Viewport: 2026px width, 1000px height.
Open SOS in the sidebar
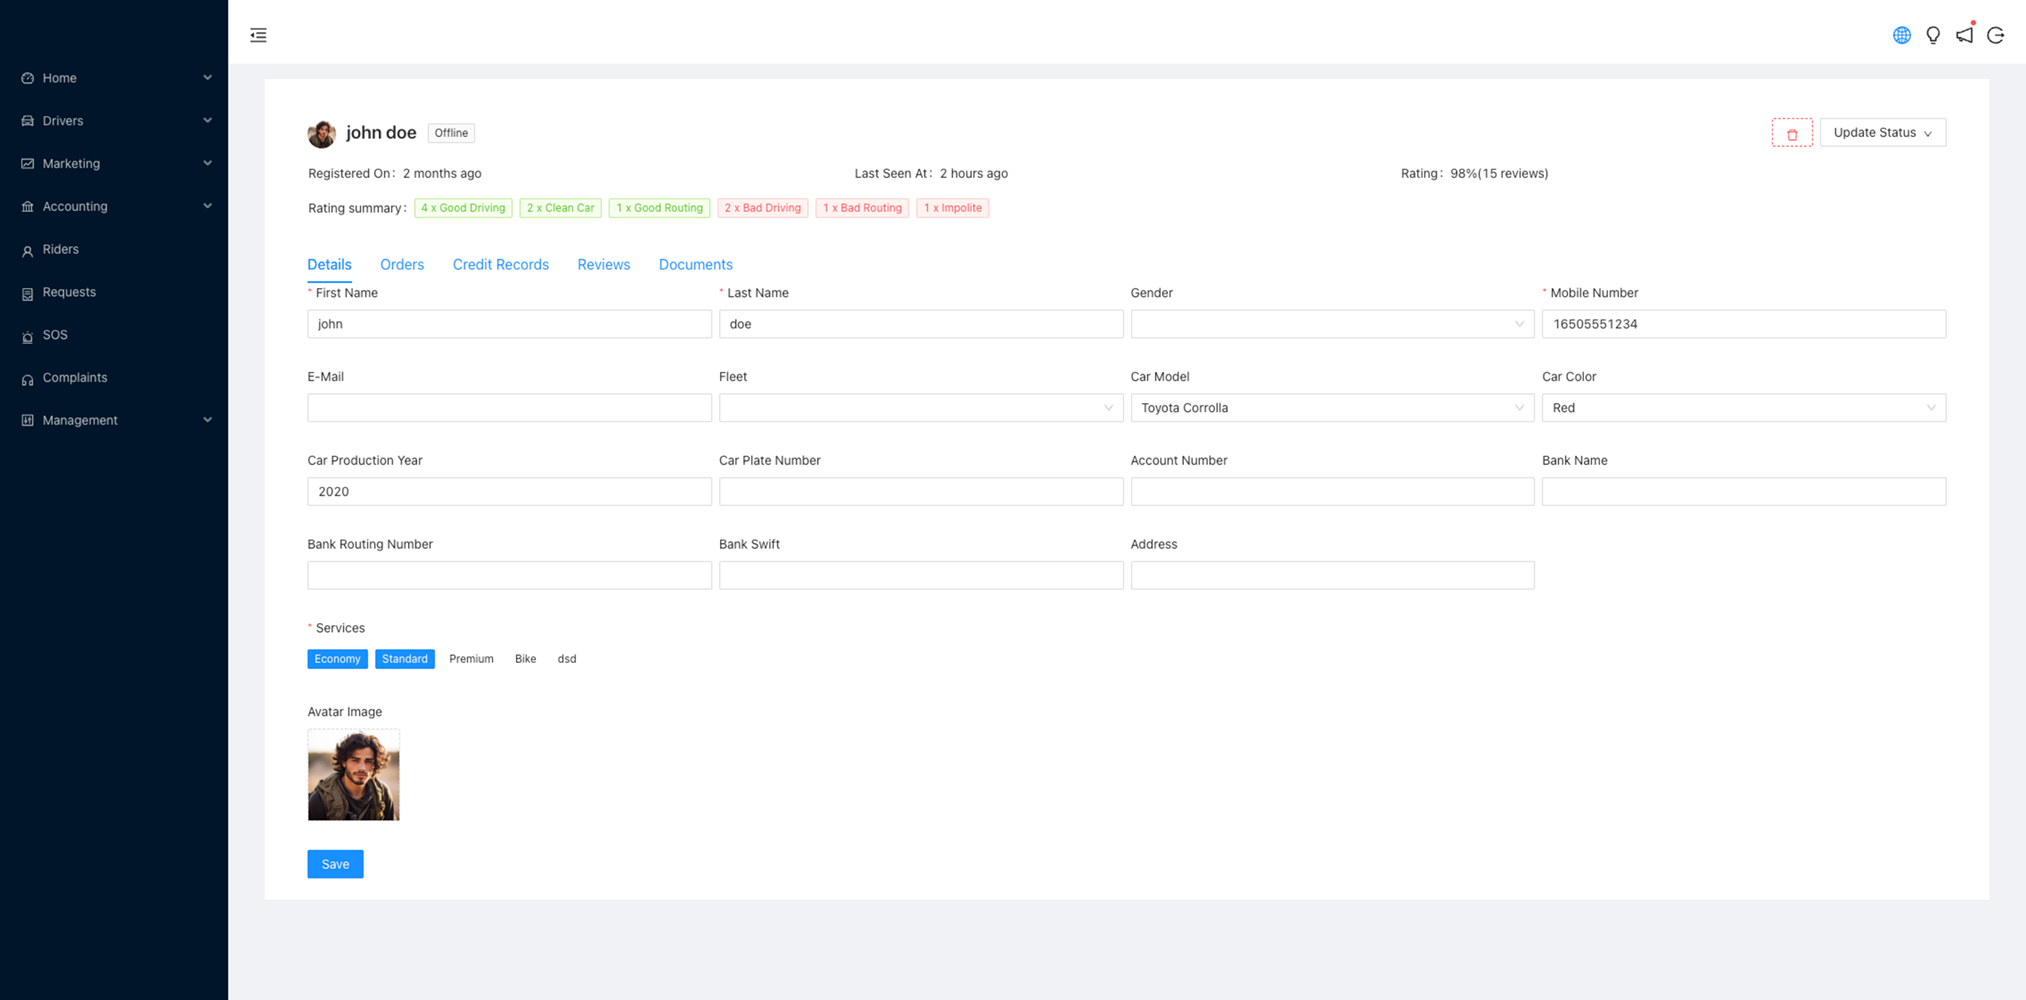click(55, 335)
